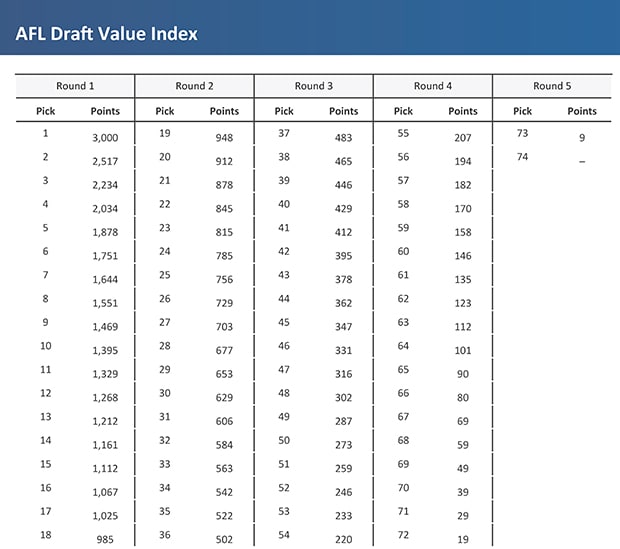This screenshot has width=620, height=549.
Task: Click the points value '522'
Action: click(x=224, y=516)
